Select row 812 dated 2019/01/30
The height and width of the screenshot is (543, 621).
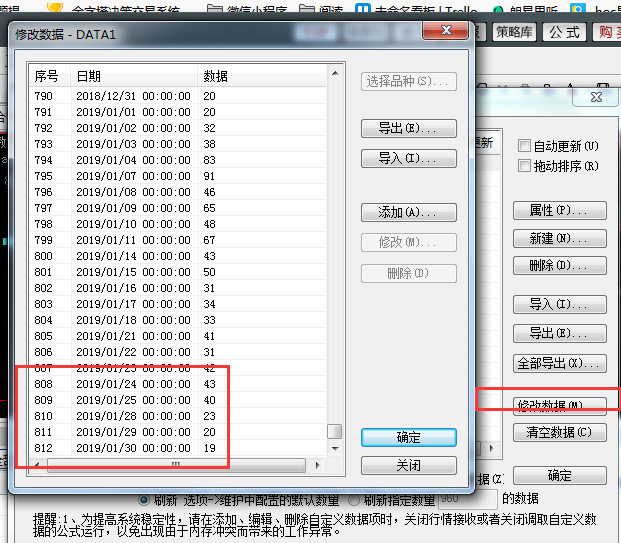pyautogui.click(x=178, y=448)
